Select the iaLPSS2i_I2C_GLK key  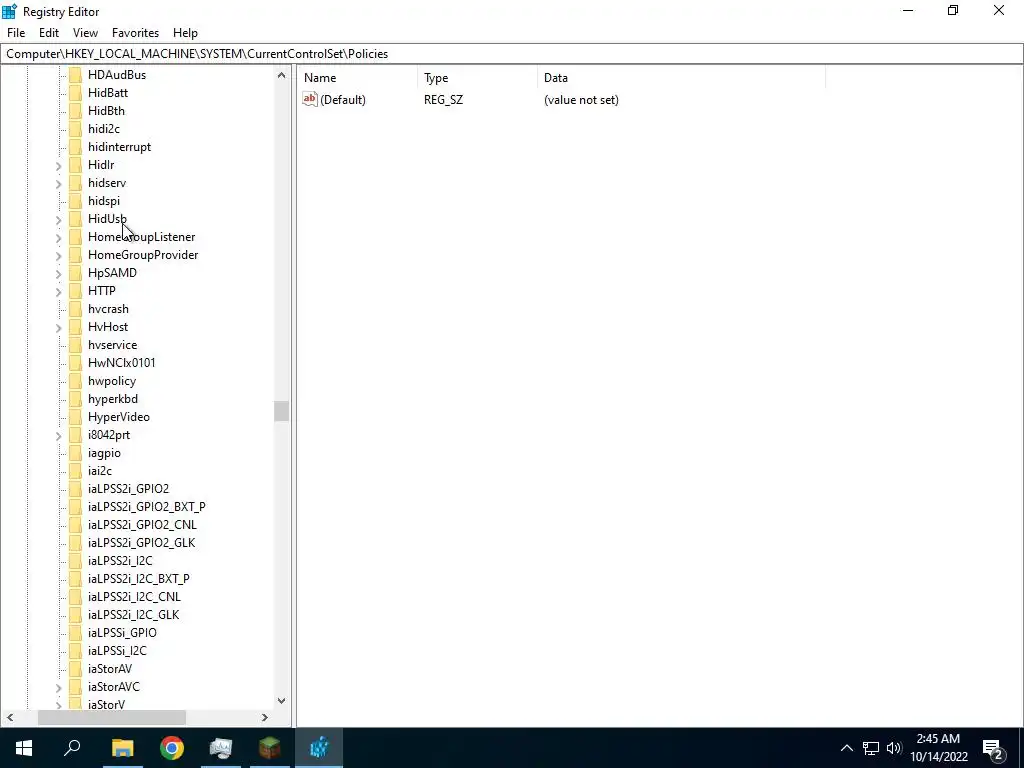click(x=133, y=615)
